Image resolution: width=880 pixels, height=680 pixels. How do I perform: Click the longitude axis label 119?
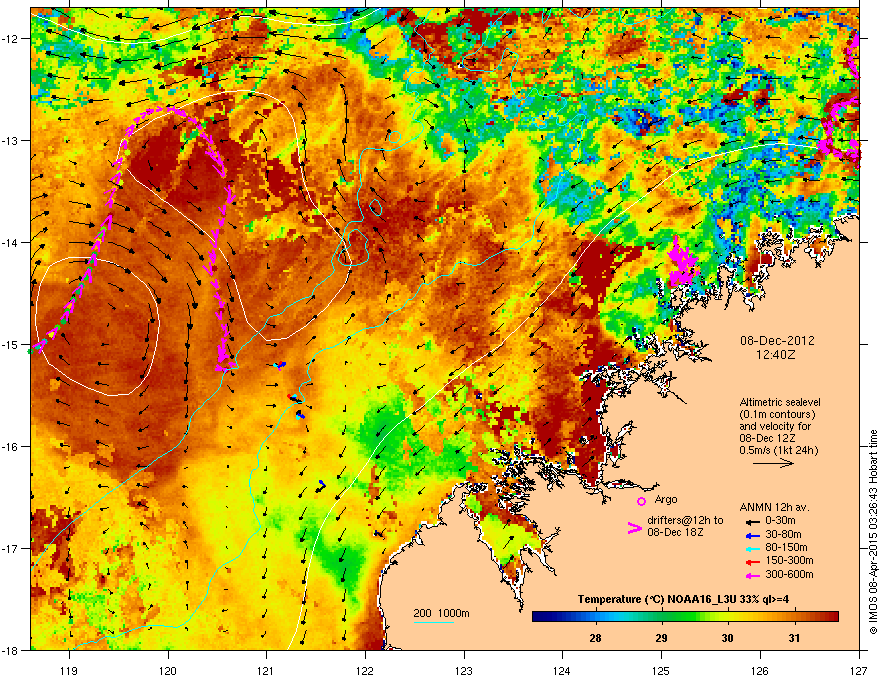(x=70, y=671)
